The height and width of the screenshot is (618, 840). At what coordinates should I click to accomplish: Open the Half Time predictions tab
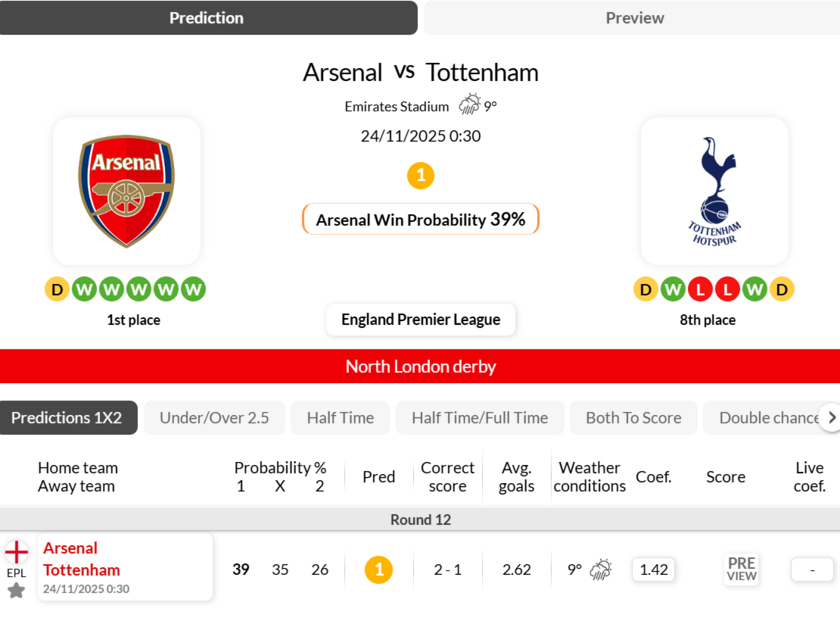340,418
